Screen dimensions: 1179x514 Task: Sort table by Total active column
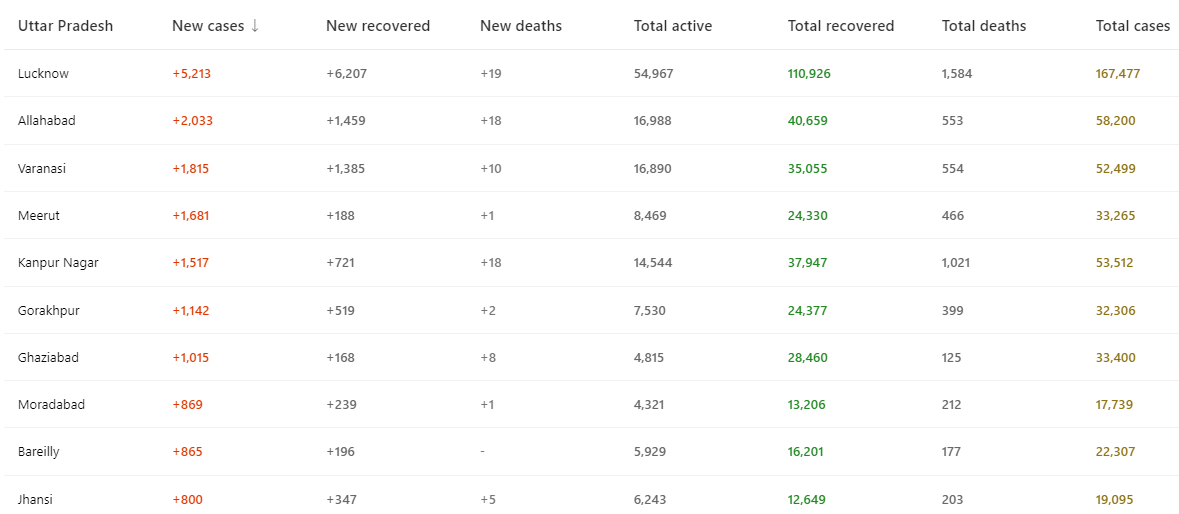tap(672, 26)
